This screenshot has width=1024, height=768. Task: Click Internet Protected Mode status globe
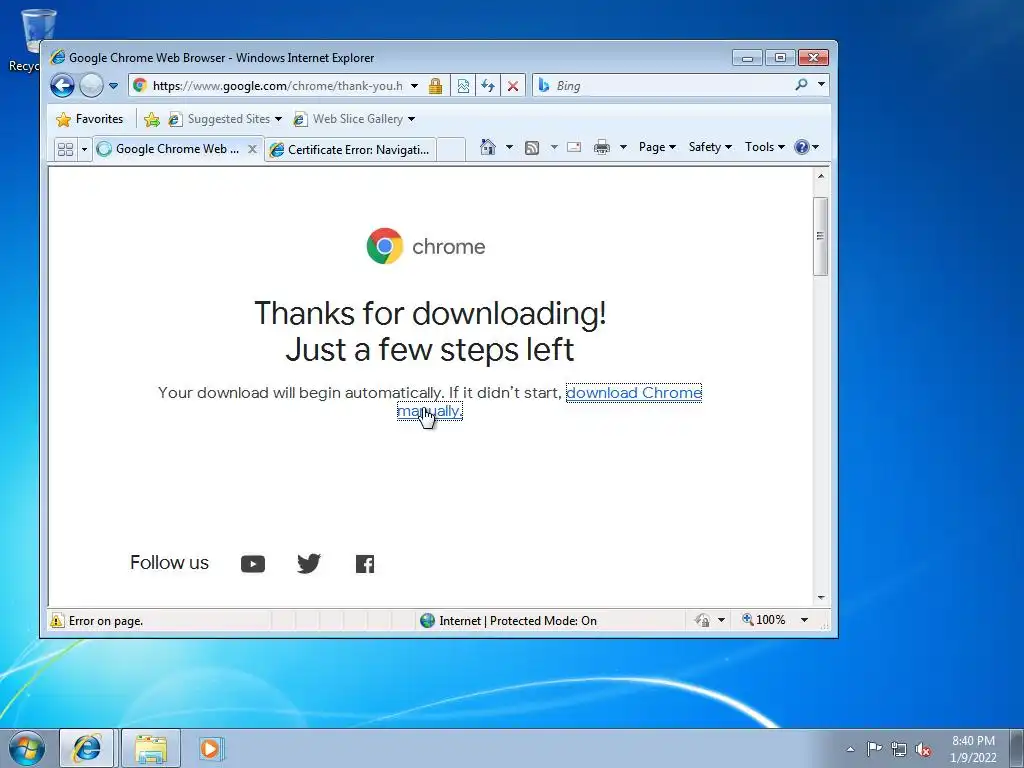427,620
